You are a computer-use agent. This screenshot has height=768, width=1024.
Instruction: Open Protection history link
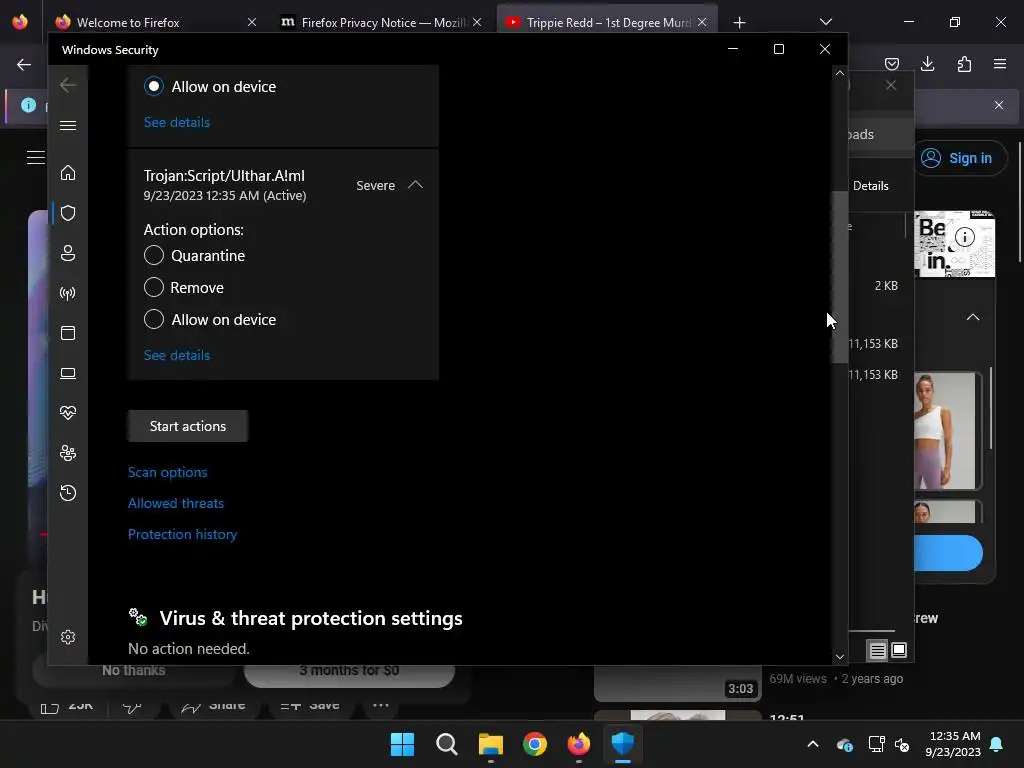[x=182, y=534]
